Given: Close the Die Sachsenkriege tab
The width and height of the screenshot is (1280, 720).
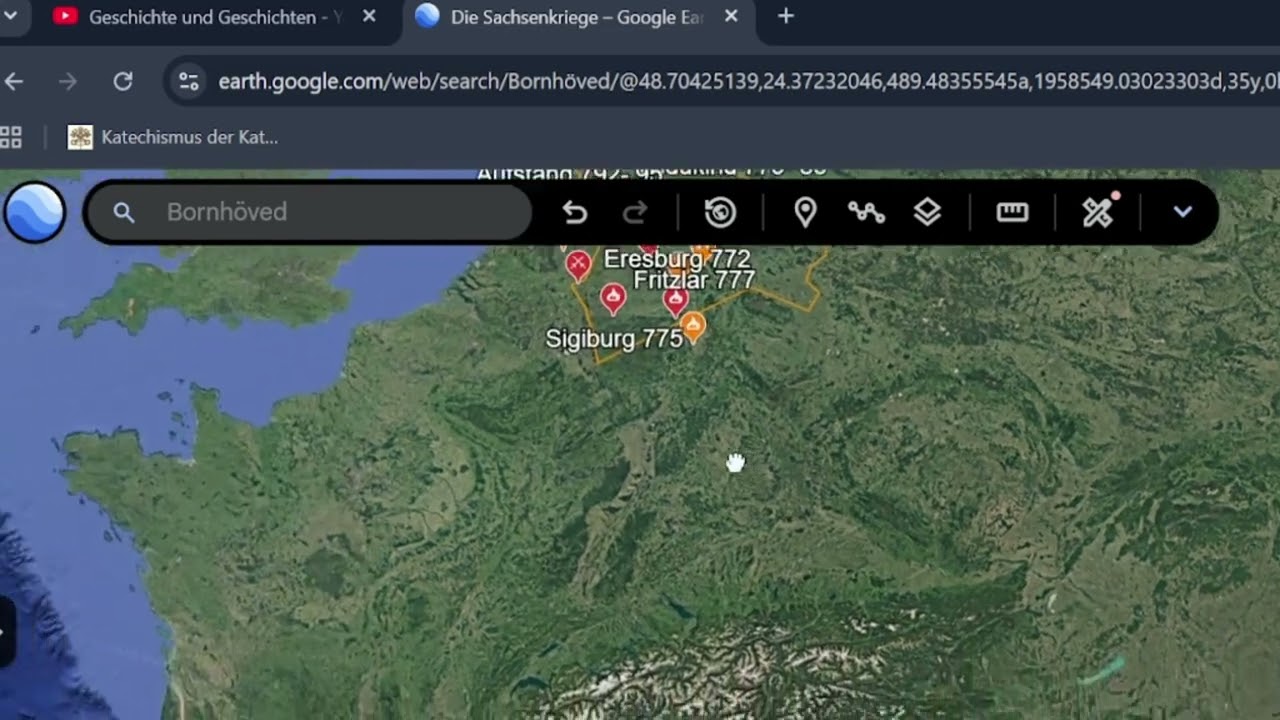Looking at the screenshot, I should (731, 16).
